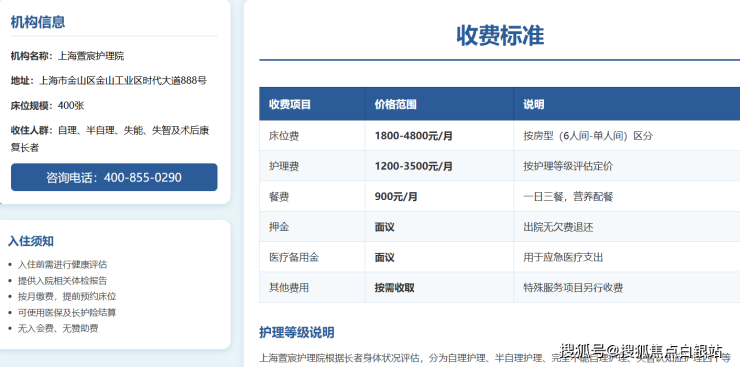Click the 上海萱宸护理院 institution name

click(x=91, y=56)
